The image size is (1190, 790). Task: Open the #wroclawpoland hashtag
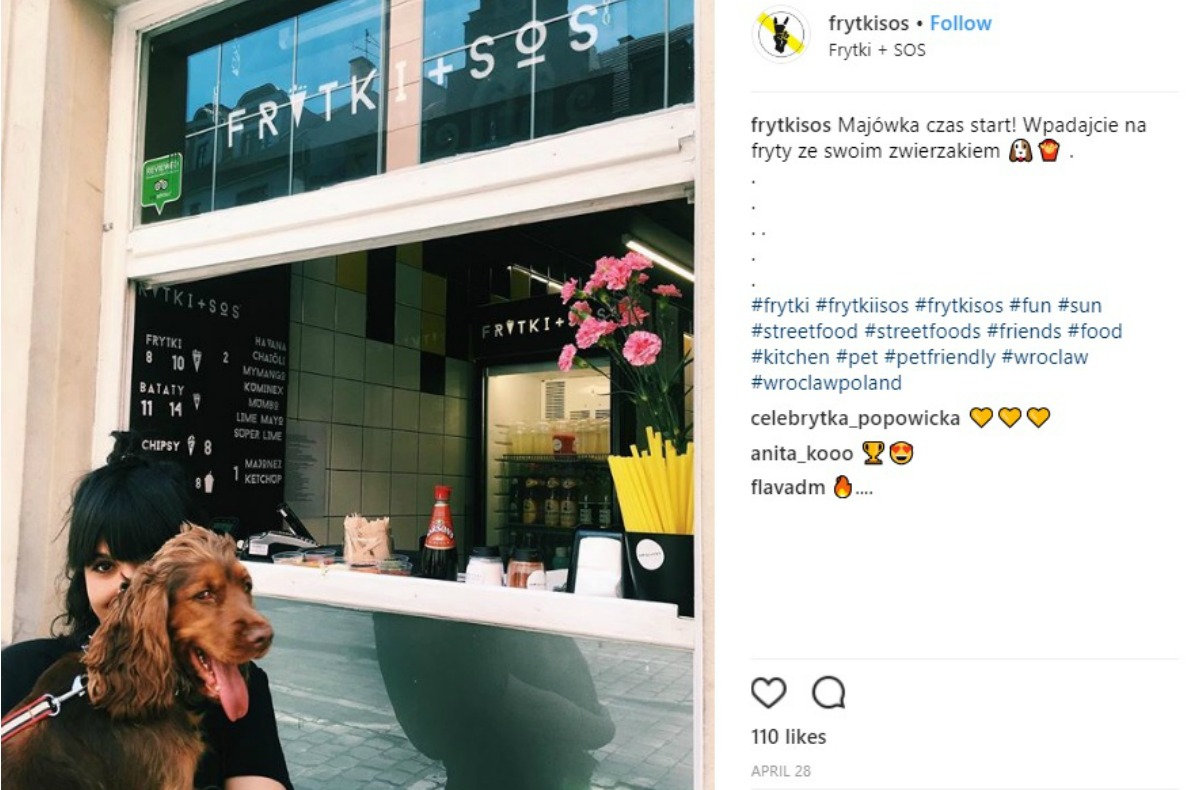point(826,382)
